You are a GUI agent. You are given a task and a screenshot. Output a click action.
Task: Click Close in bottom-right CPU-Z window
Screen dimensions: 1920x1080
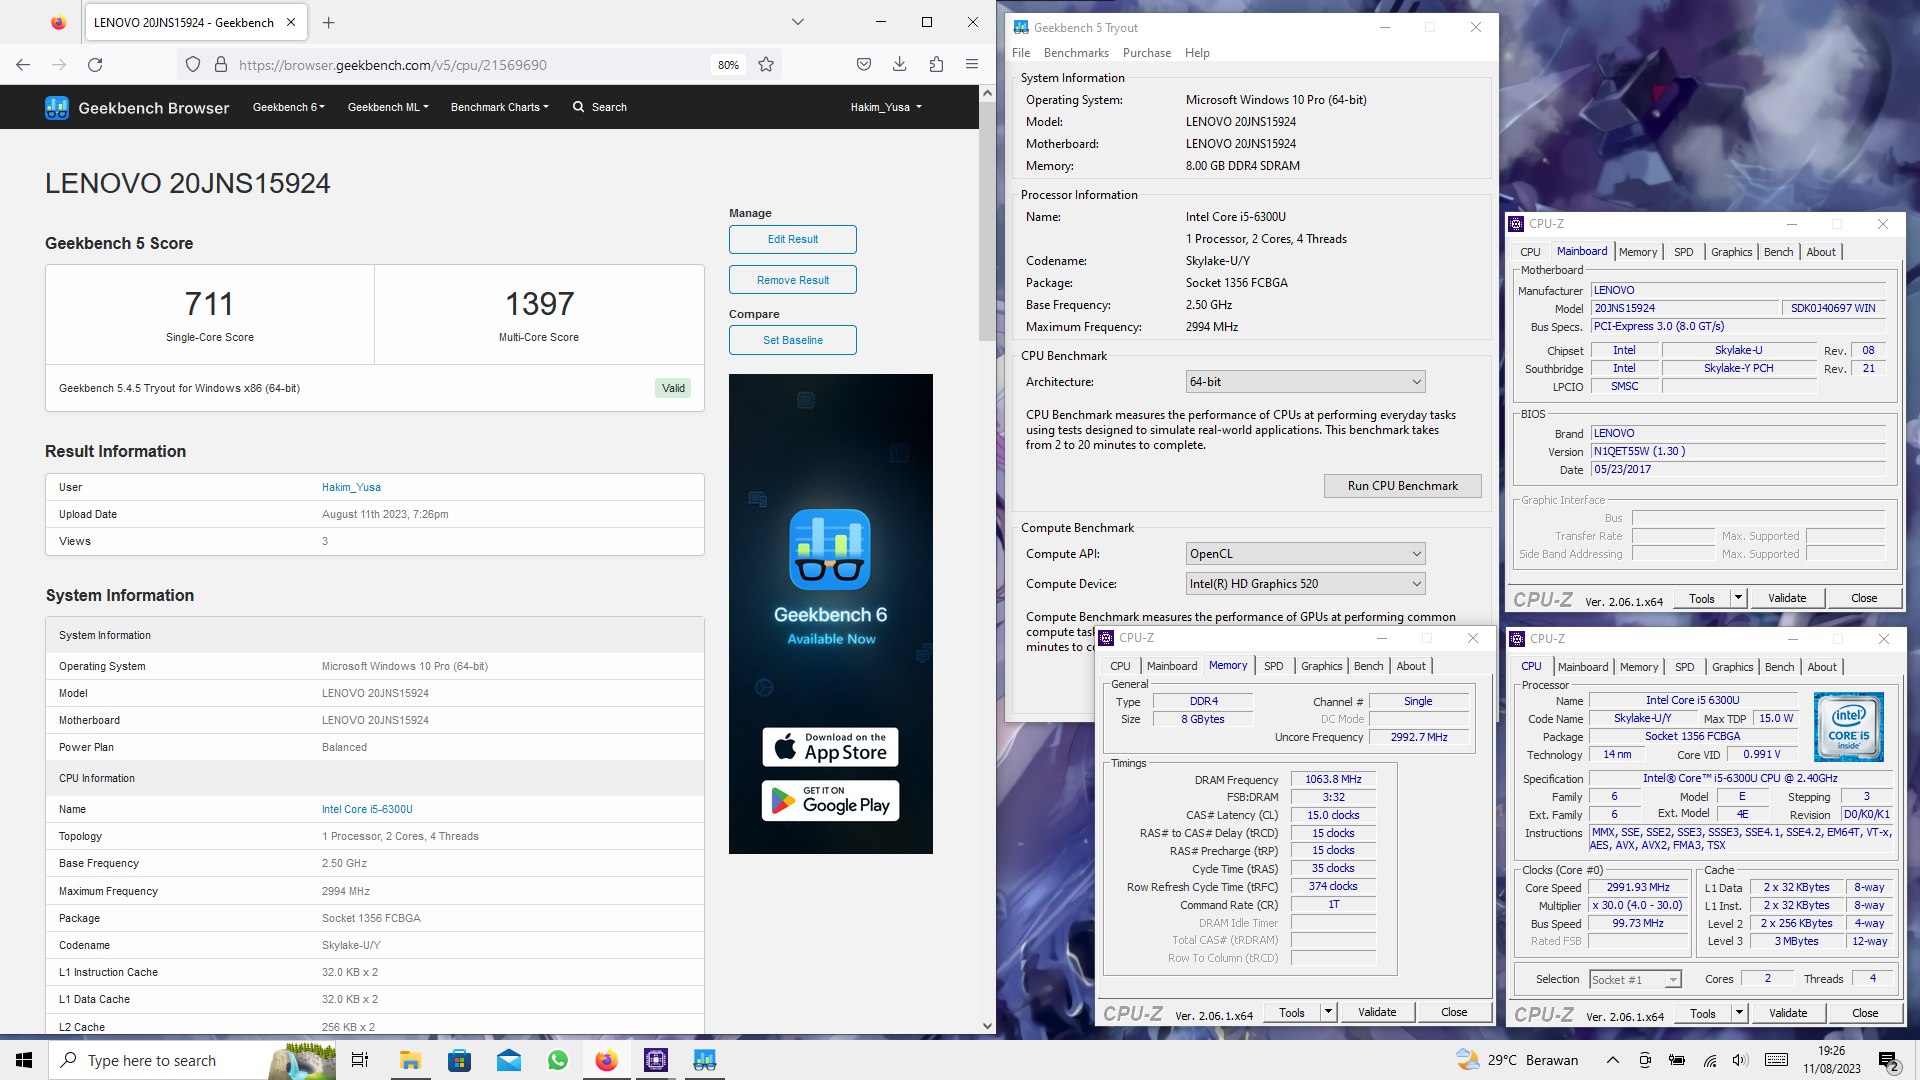pyautogui.click(x=1865, y=1013)
